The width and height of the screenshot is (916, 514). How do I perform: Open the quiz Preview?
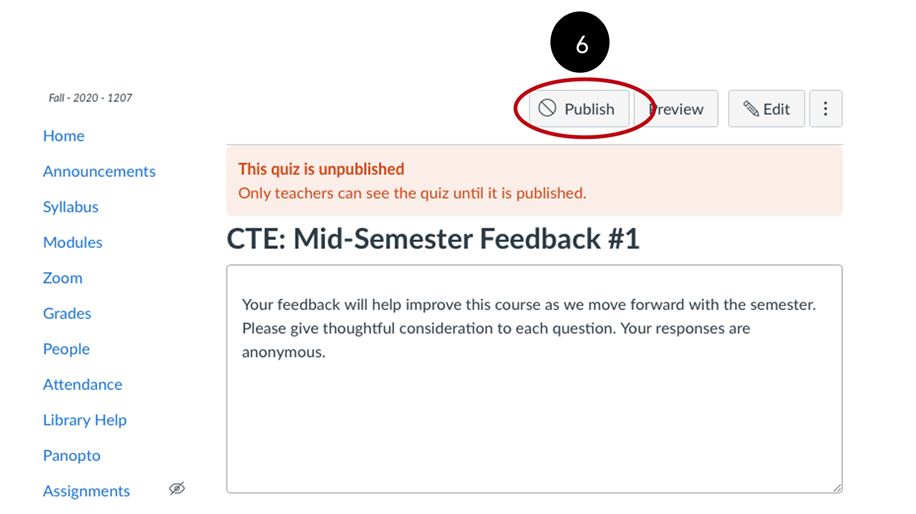click(678, 109)
